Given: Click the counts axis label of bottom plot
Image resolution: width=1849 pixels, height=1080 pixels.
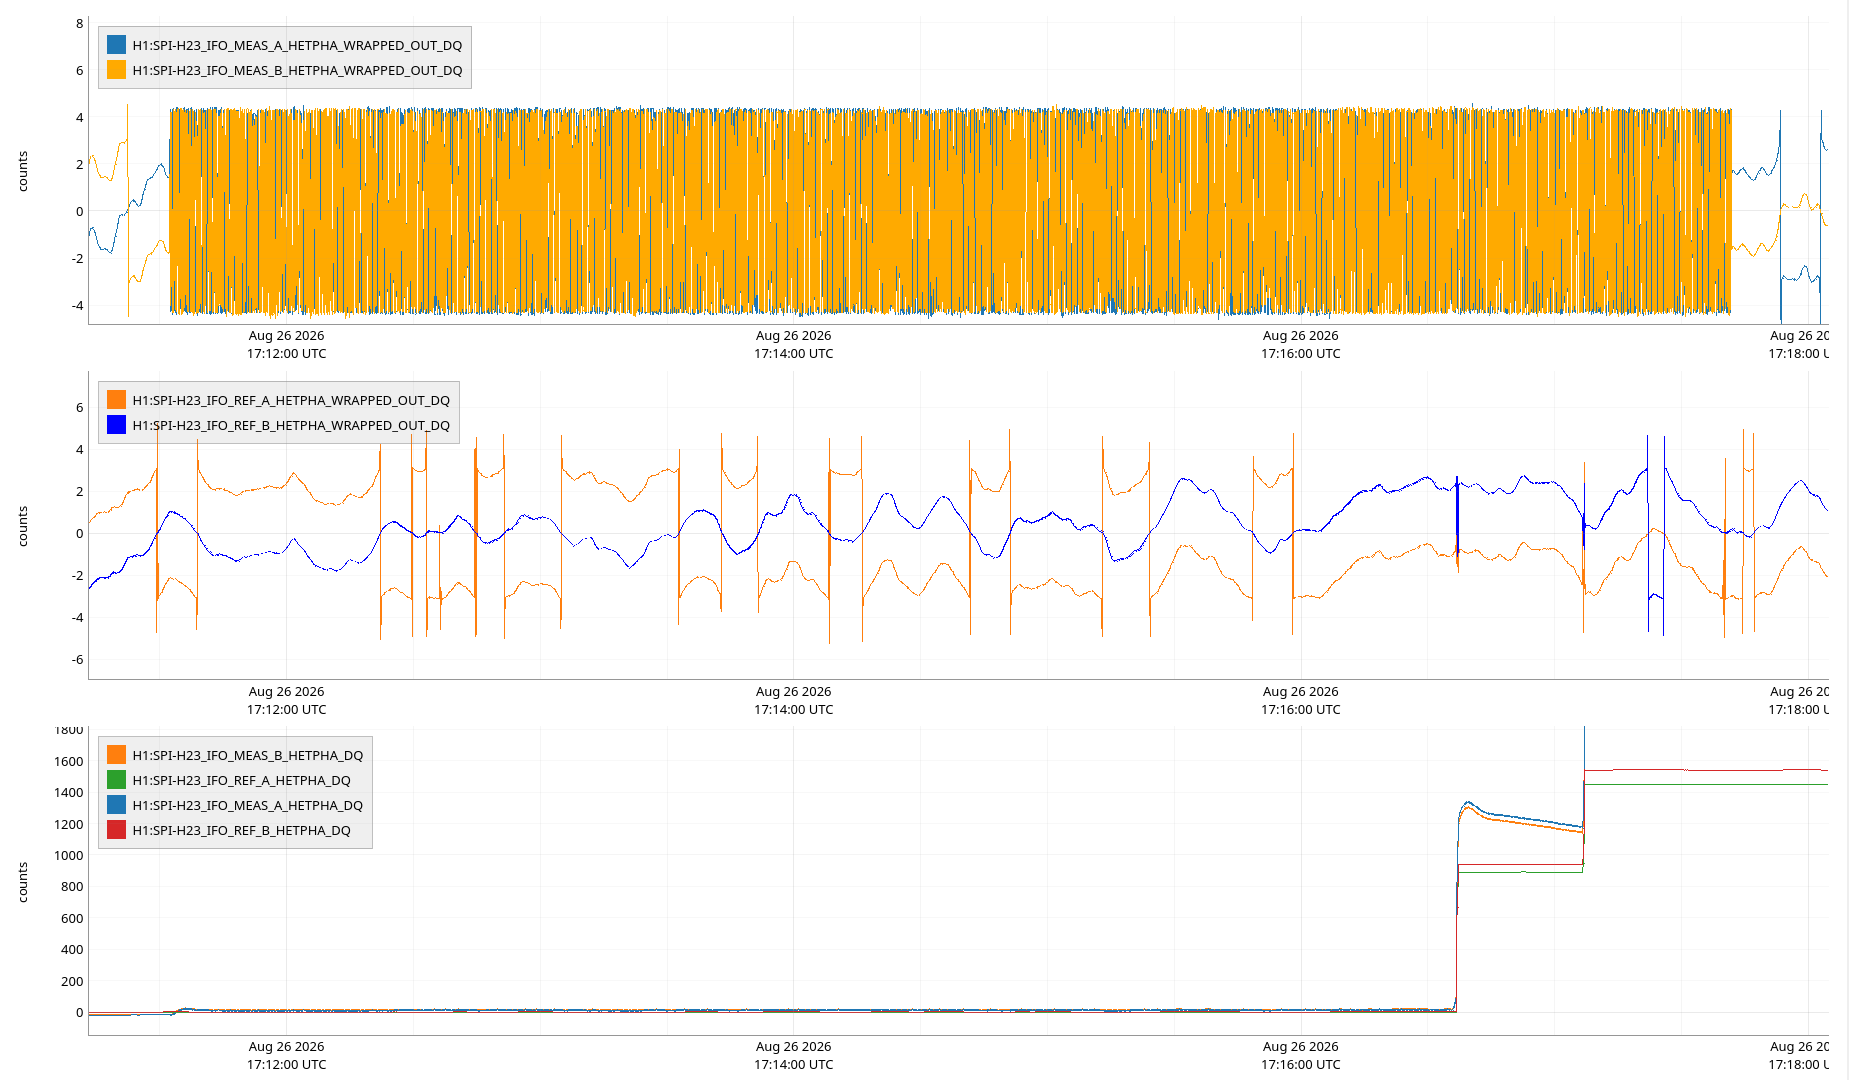Looking at the screenshot, I should click(23, 882).
